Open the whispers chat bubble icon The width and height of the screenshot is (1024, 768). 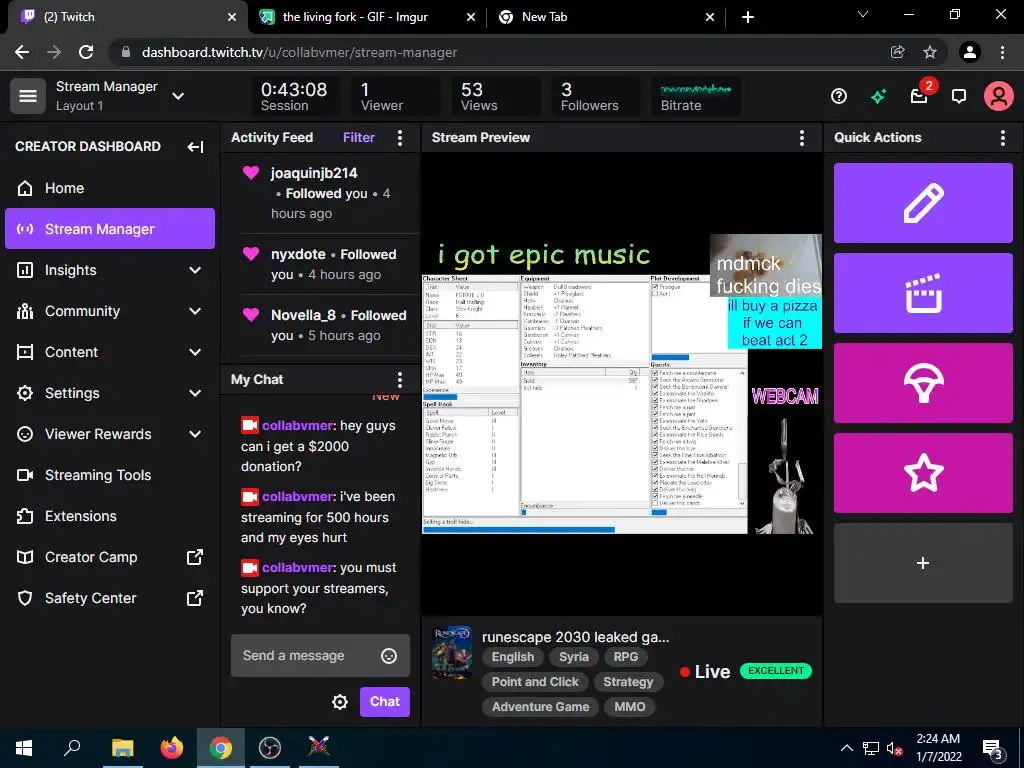click(959, 97)
